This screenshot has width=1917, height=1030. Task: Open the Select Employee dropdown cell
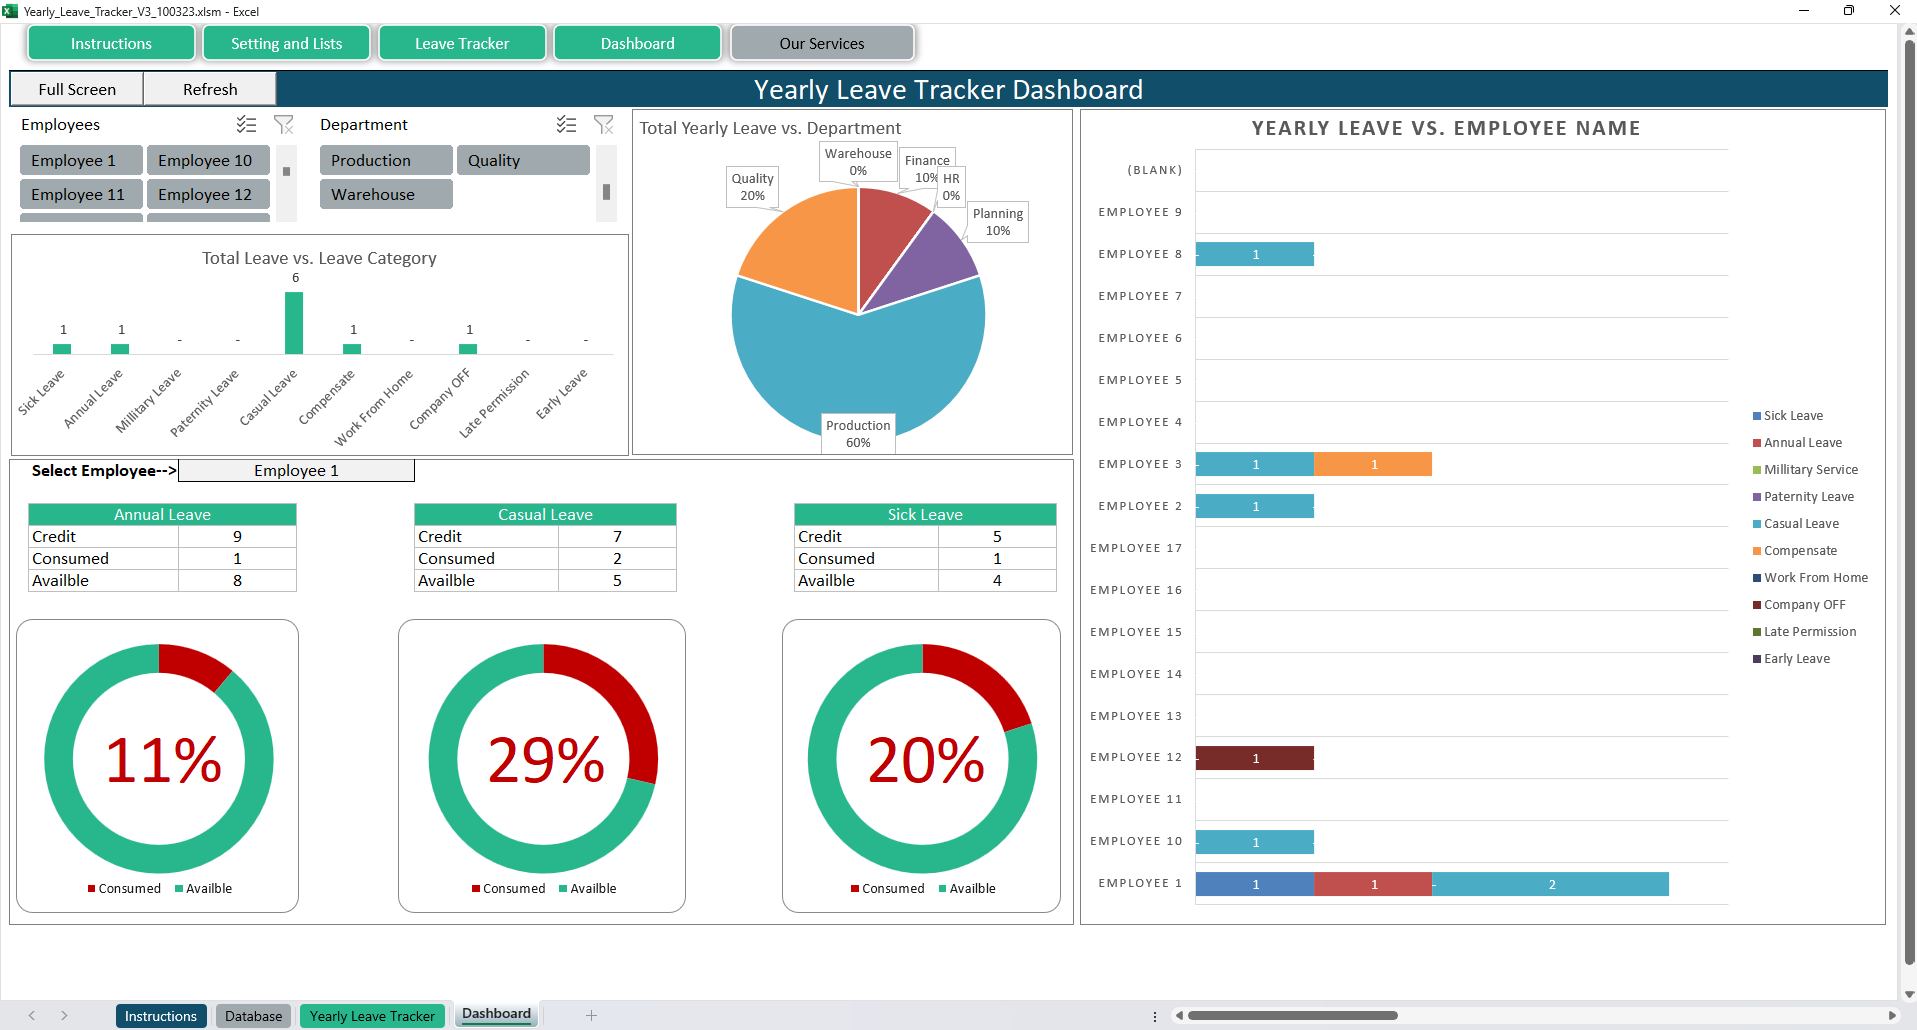tap(296, 471)
